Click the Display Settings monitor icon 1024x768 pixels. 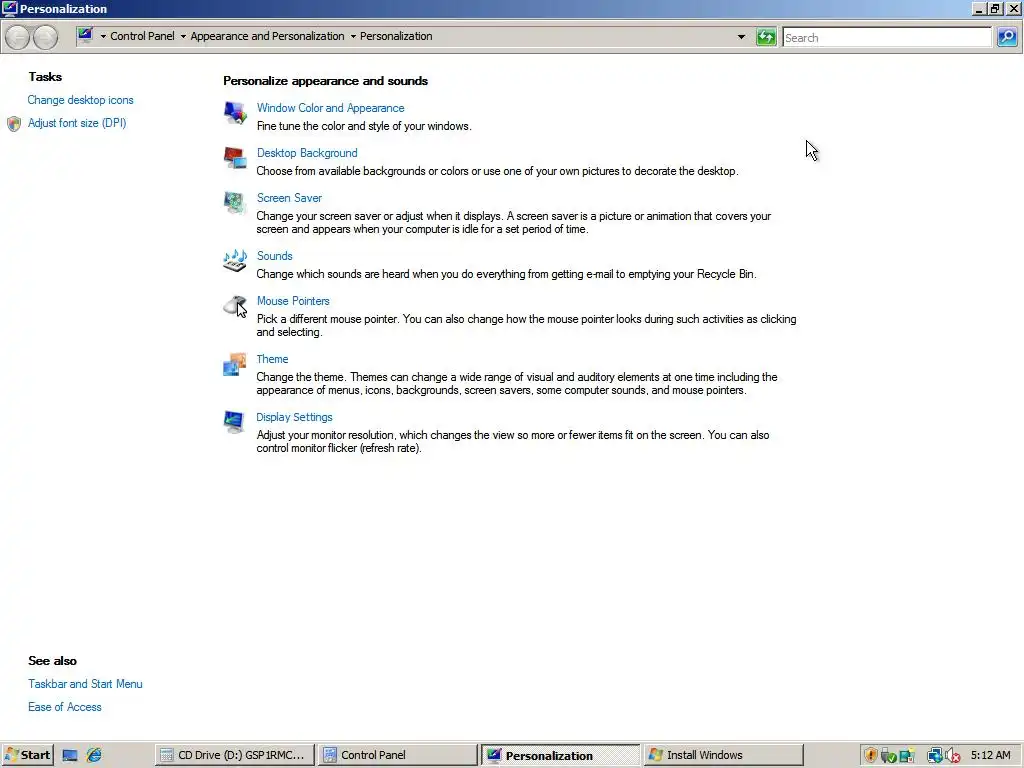[234, 422]
